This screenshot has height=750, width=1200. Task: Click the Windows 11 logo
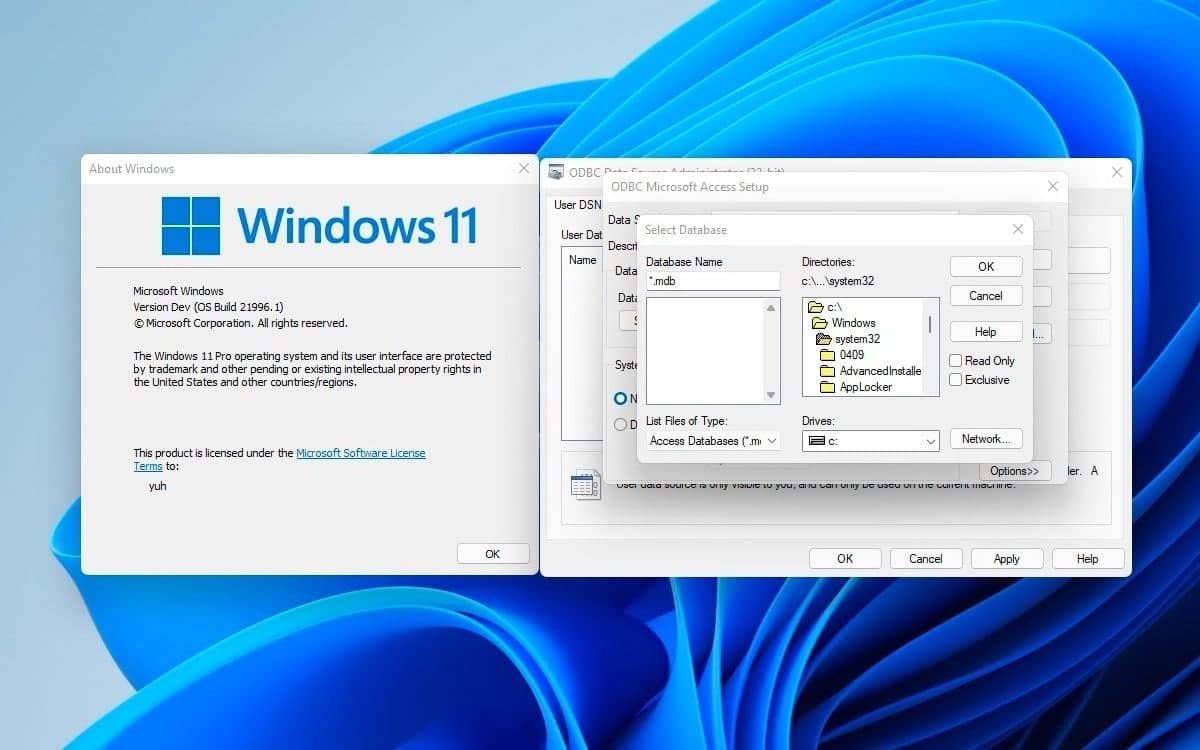click(191, 226)
